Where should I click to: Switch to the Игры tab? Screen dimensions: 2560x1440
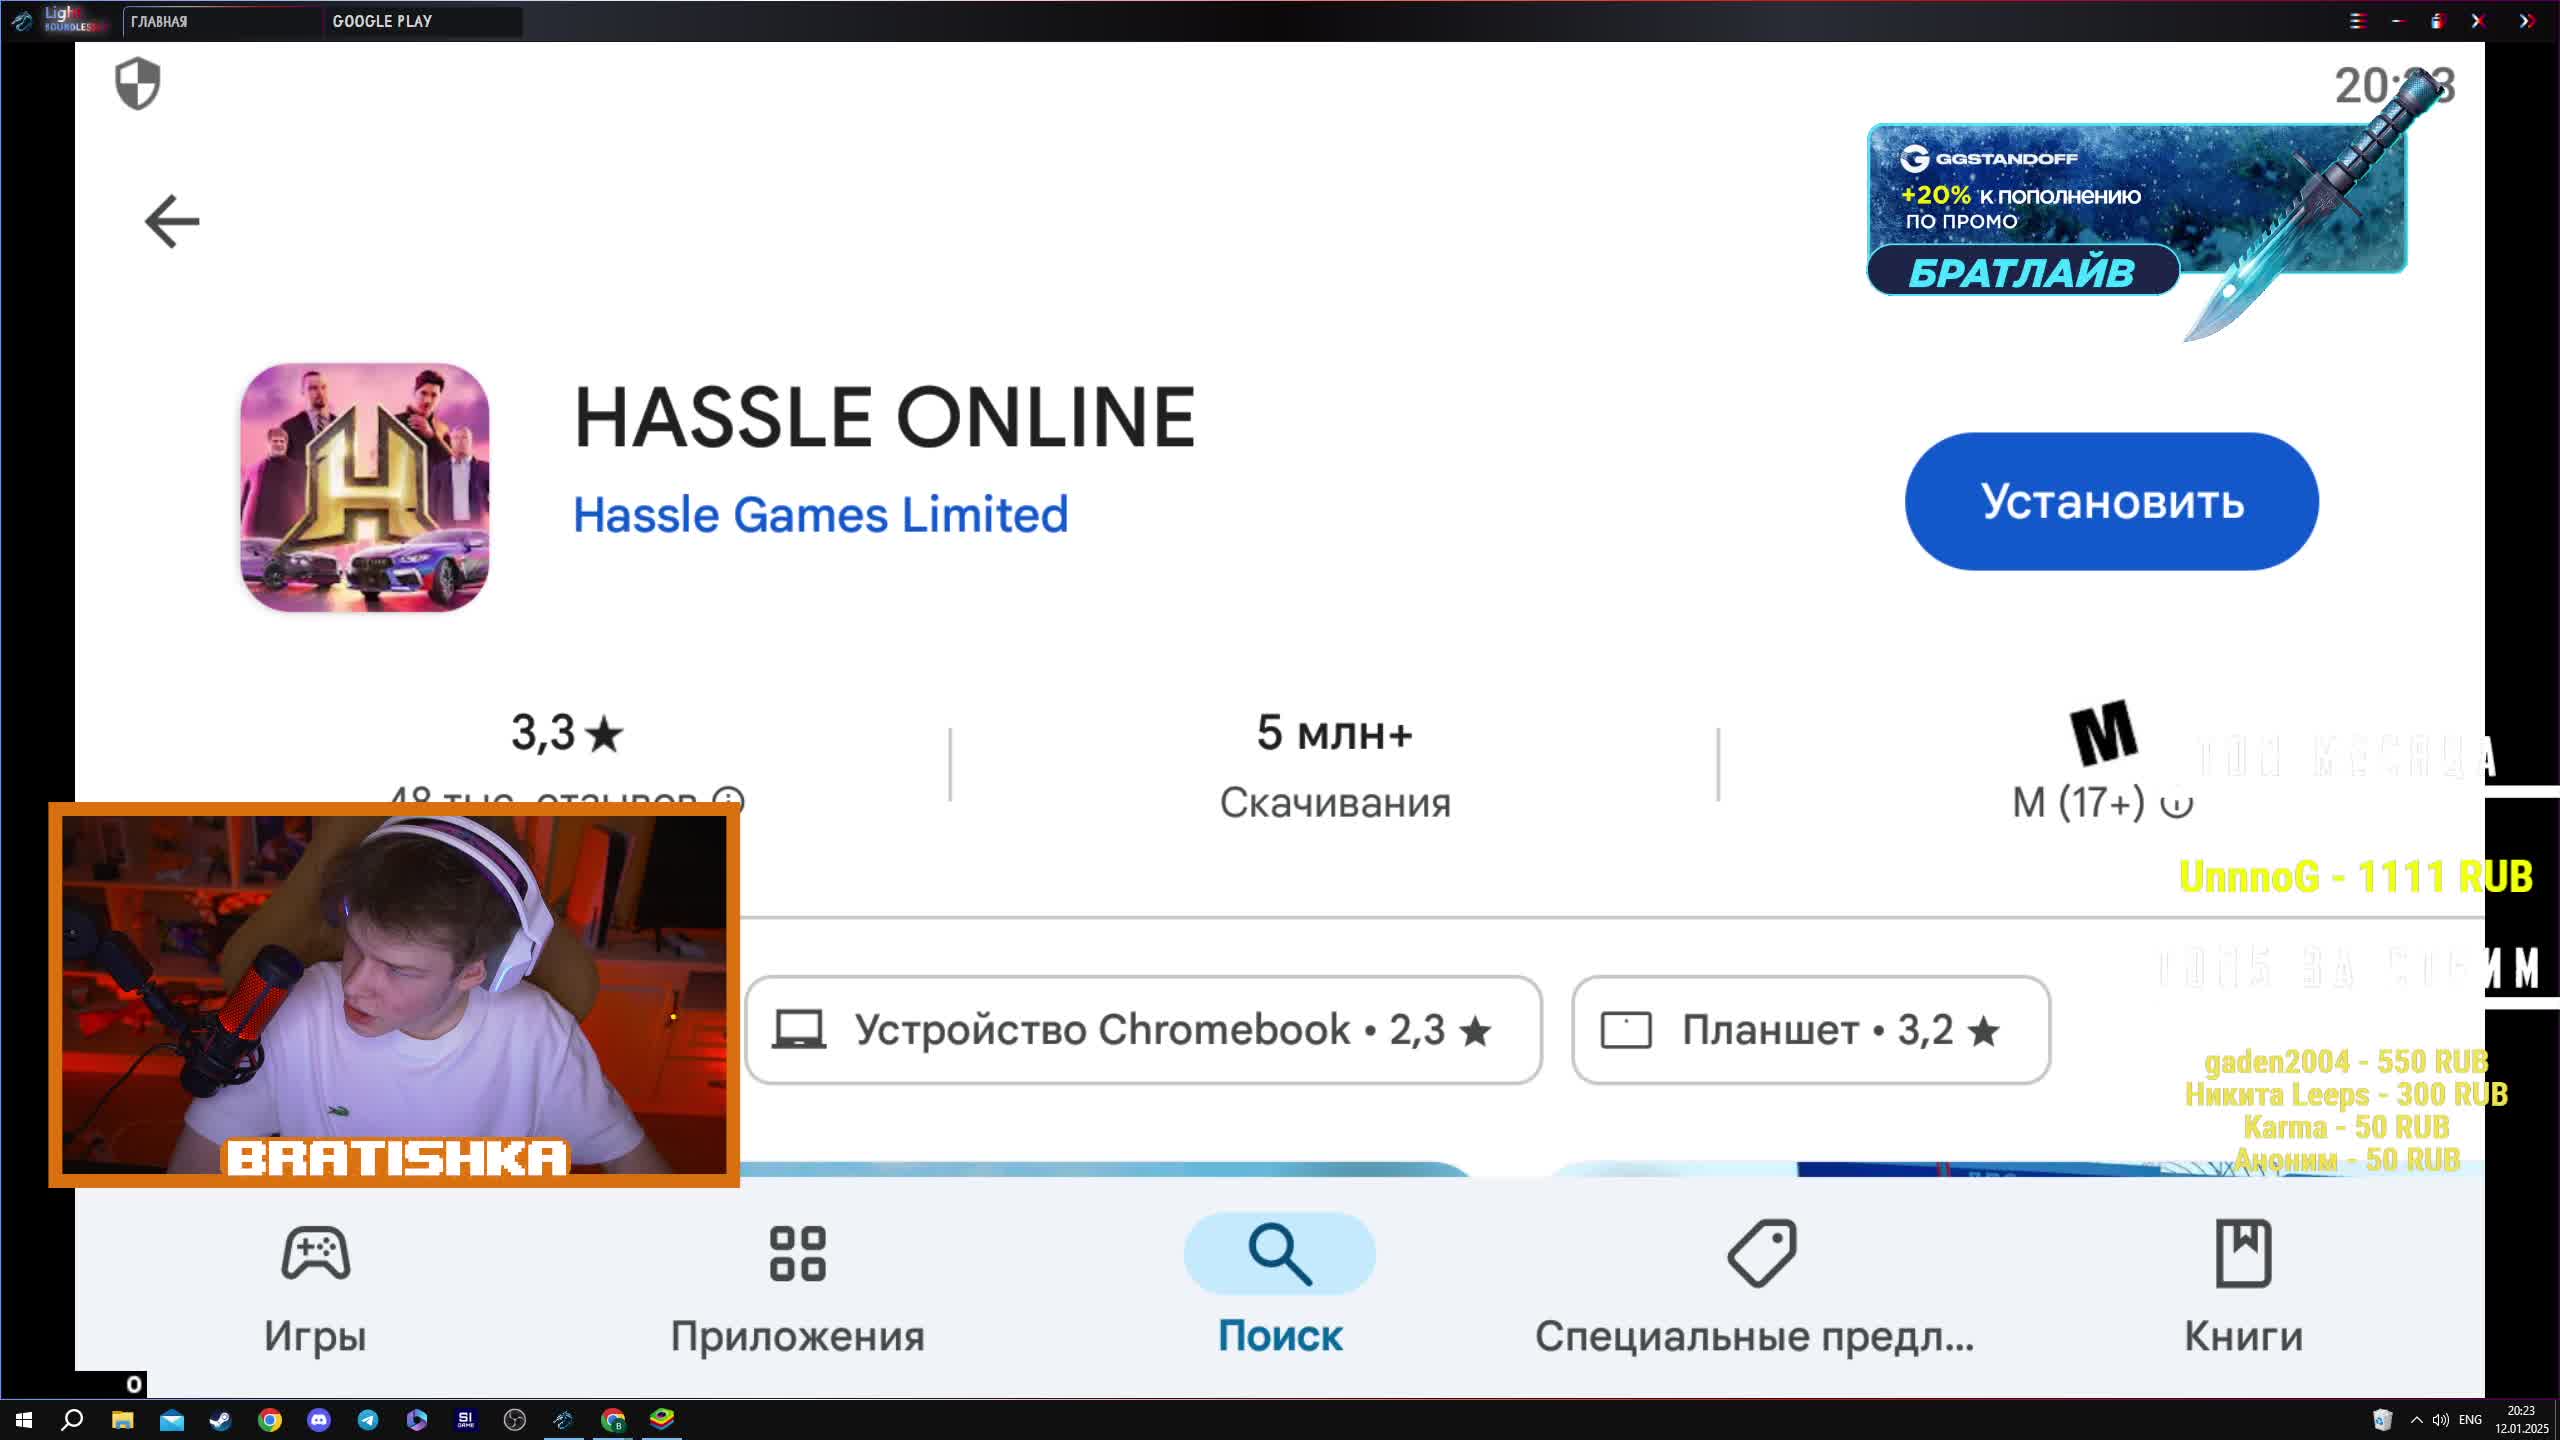(x=315, y=1288)
